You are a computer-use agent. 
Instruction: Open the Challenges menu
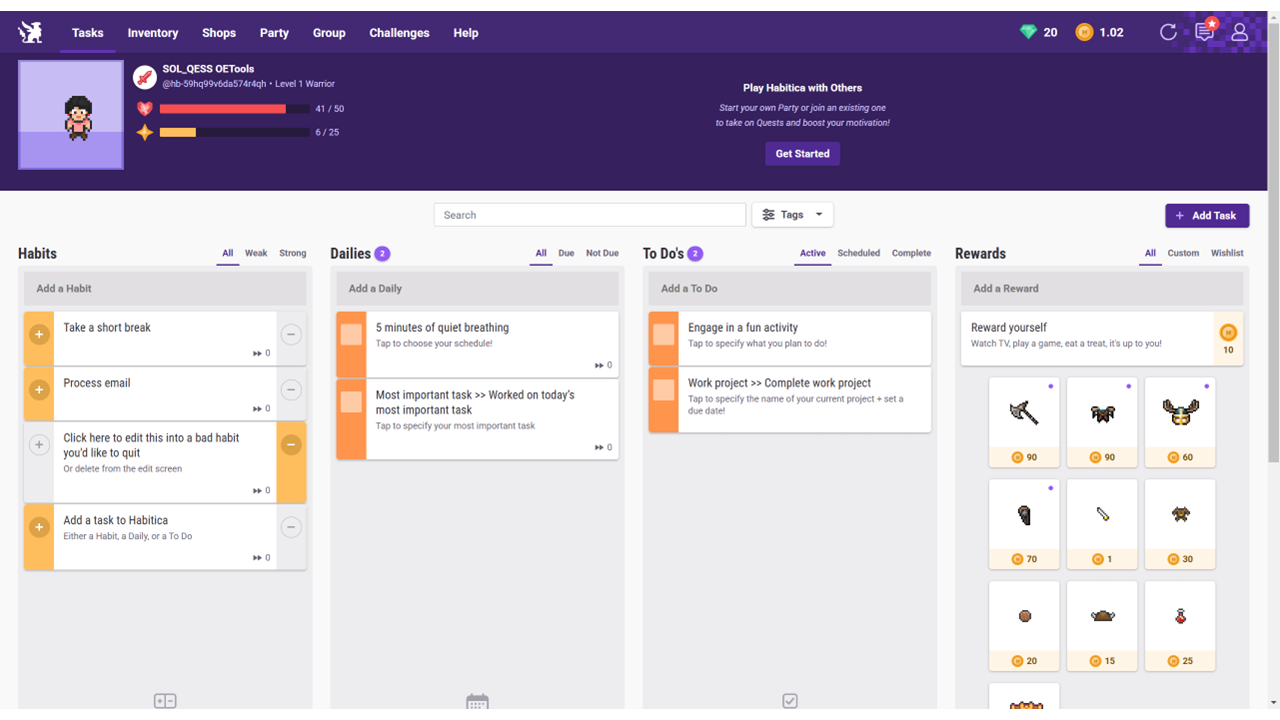(x=399, y=33)
